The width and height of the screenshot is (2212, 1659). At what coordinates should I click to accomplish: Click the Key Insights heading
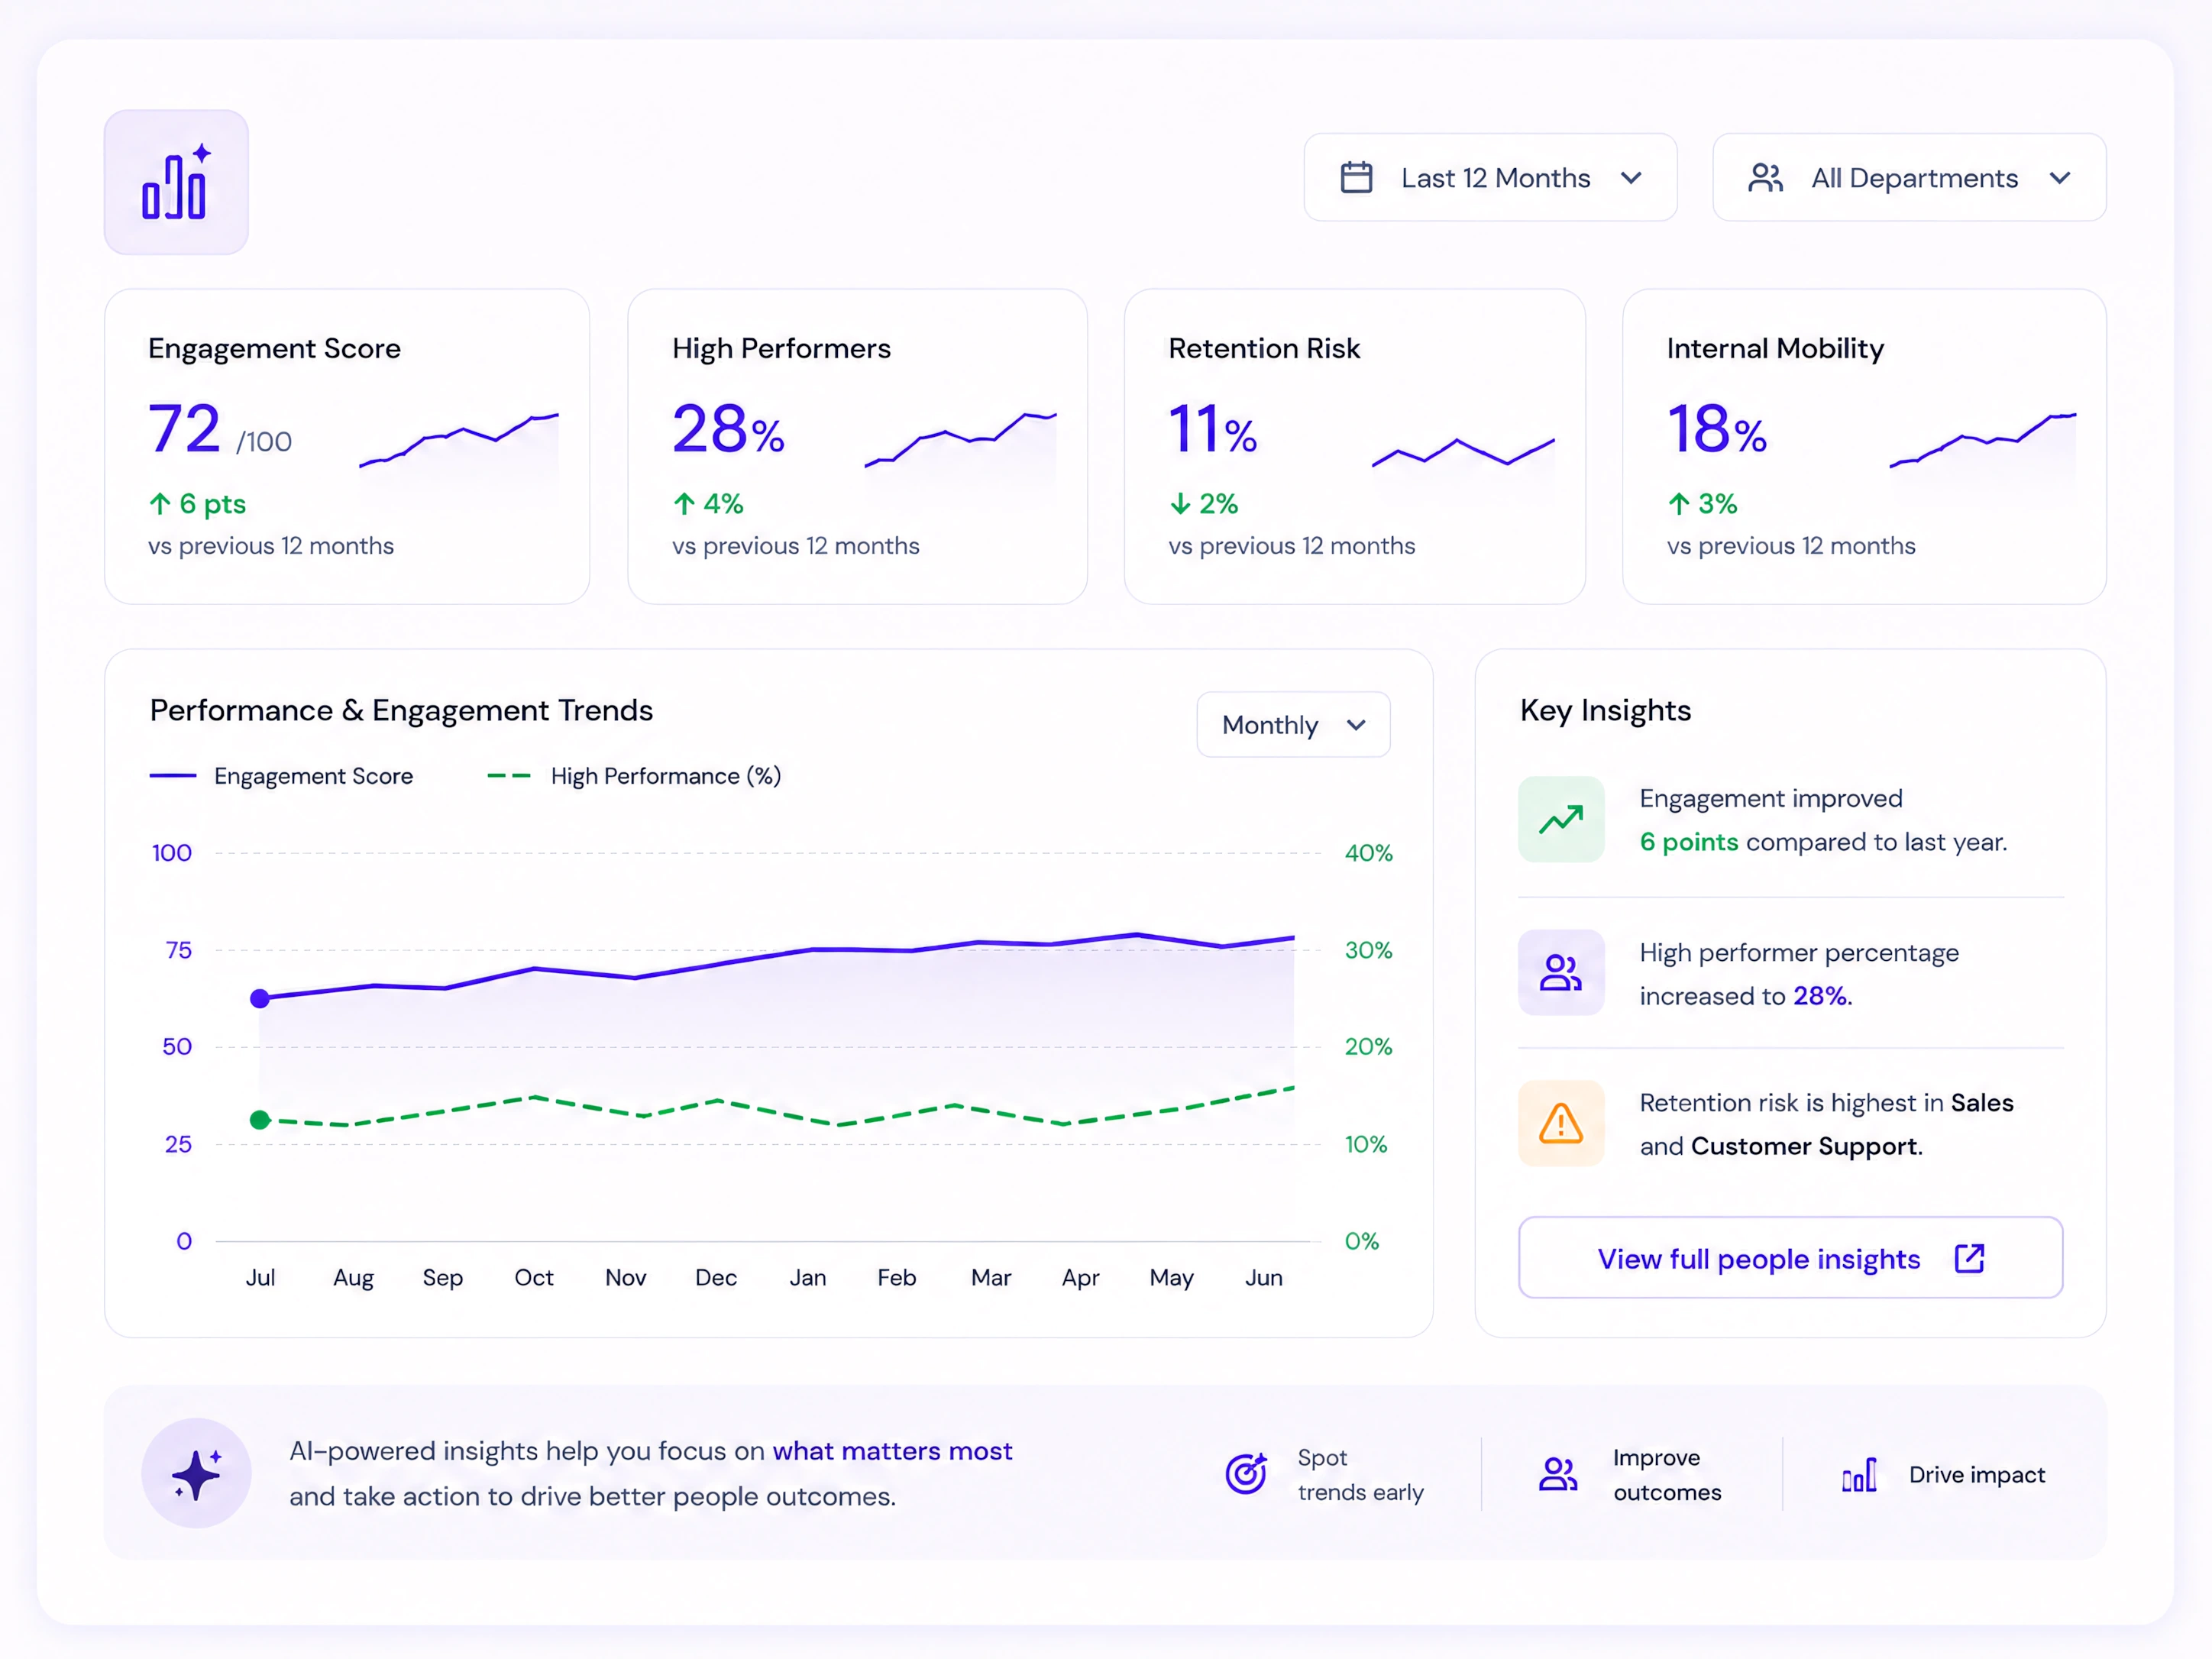1605,710
